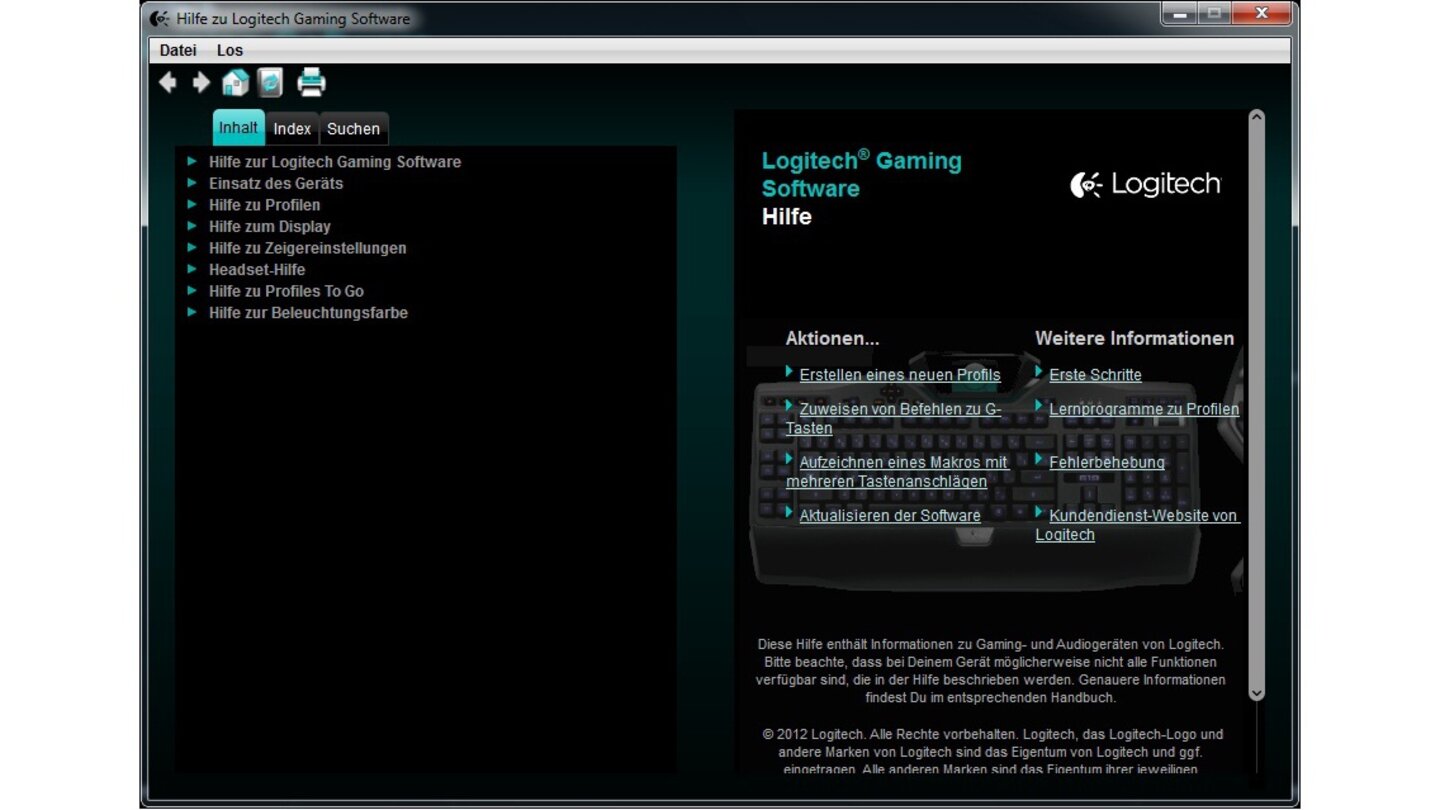The height and width of the screenshot is (810, 1440).
Task: Open Lernprogramme zu Profilen link
Action: pos(1144,409)
